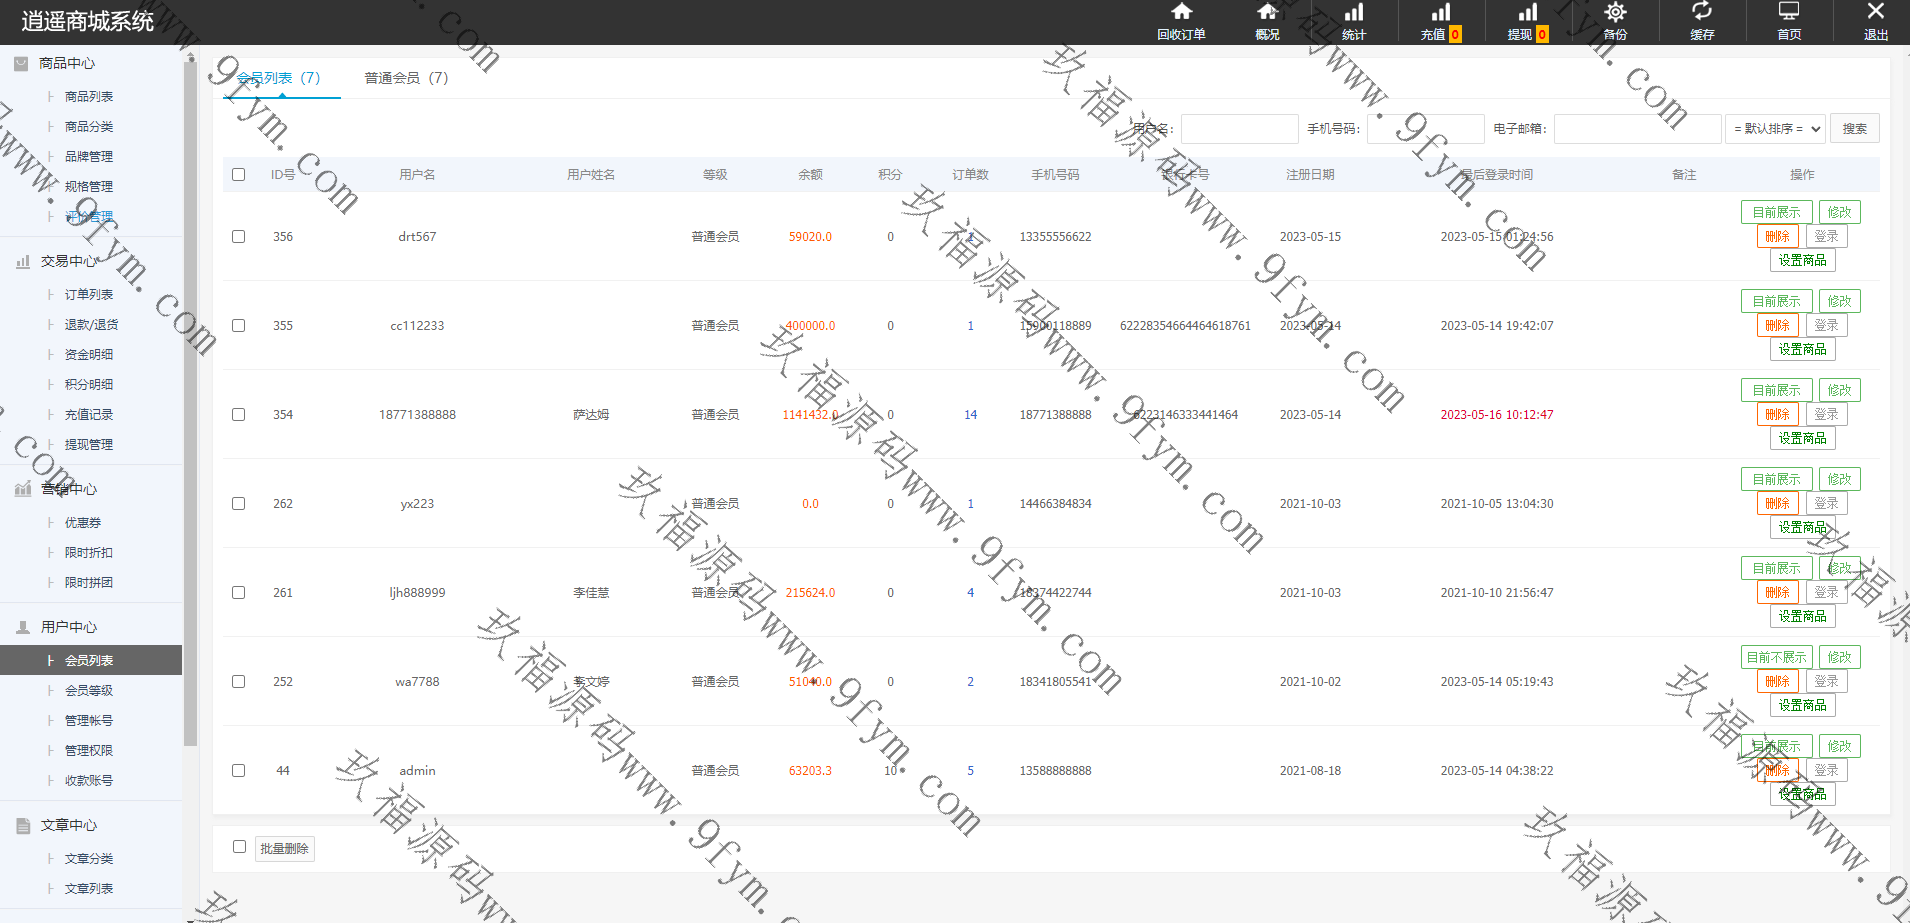
Task: Click the sidebar vertical scrollbar
Action: coord(190,400)
